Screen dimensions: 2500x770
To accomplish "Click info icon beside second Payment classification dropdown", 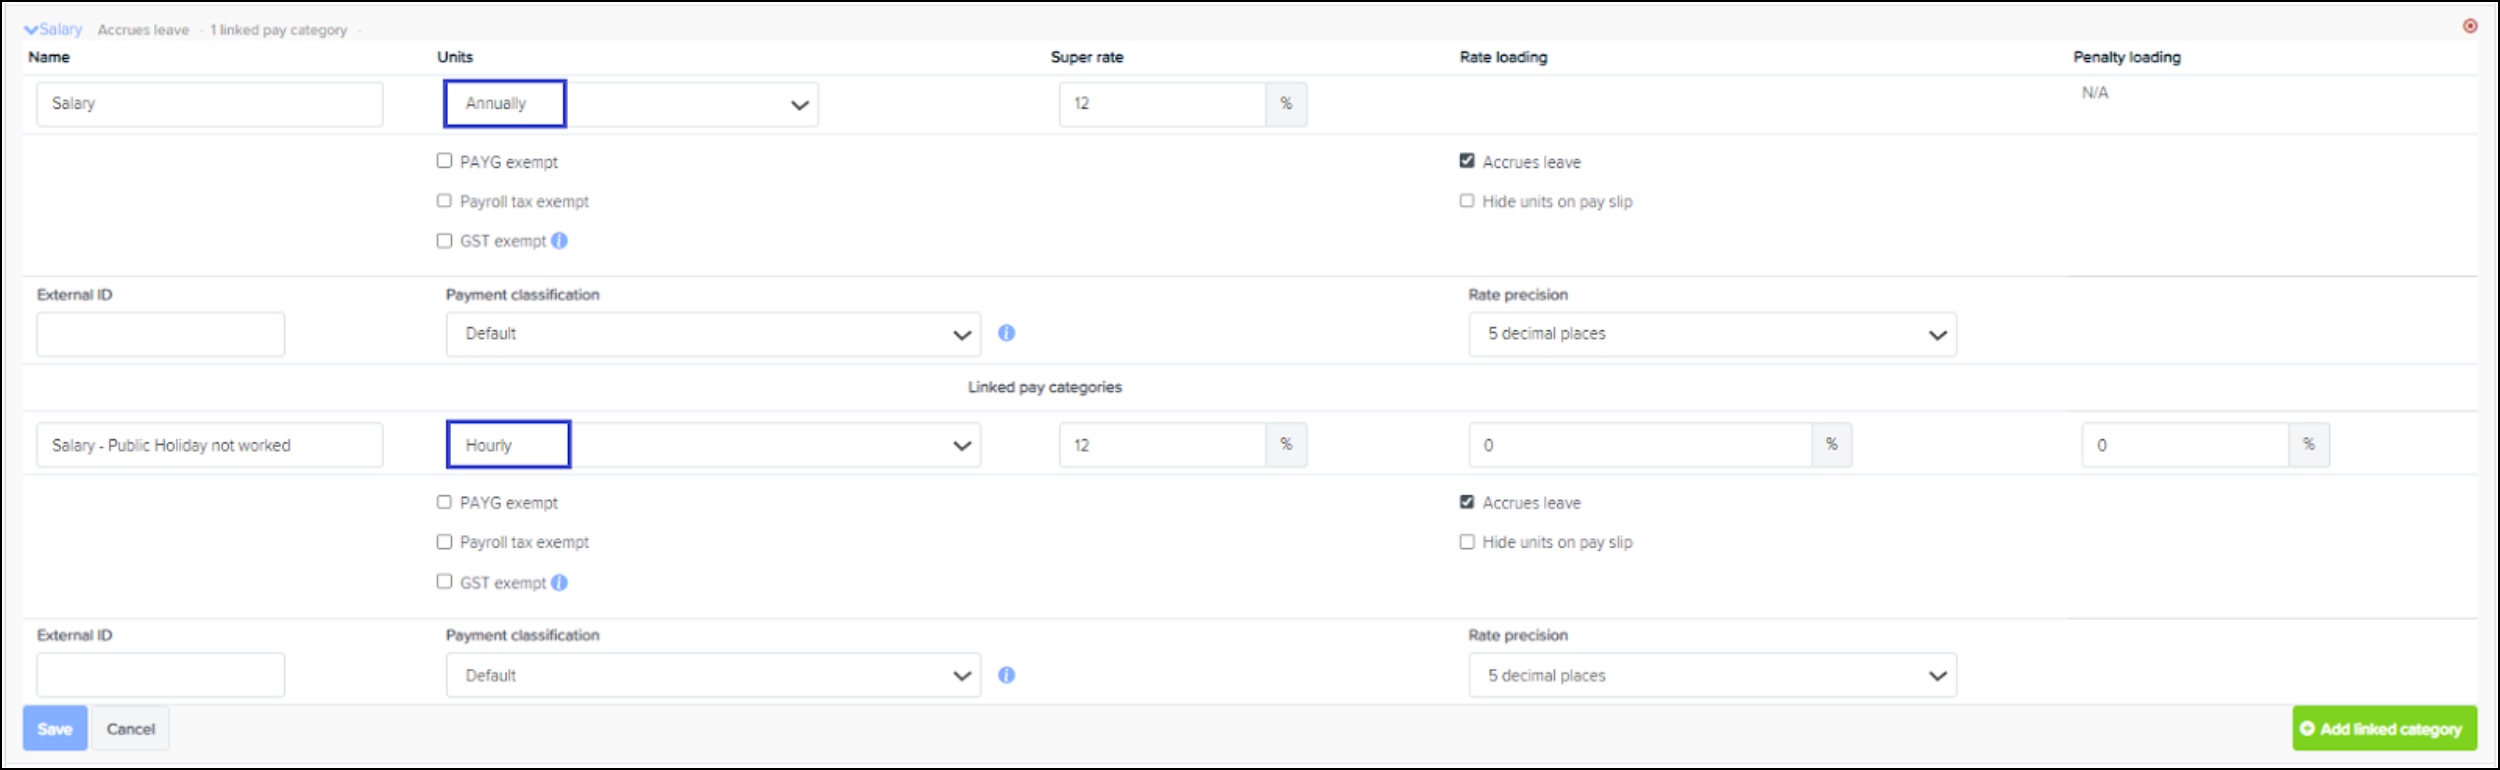I will click(1006, 675).
